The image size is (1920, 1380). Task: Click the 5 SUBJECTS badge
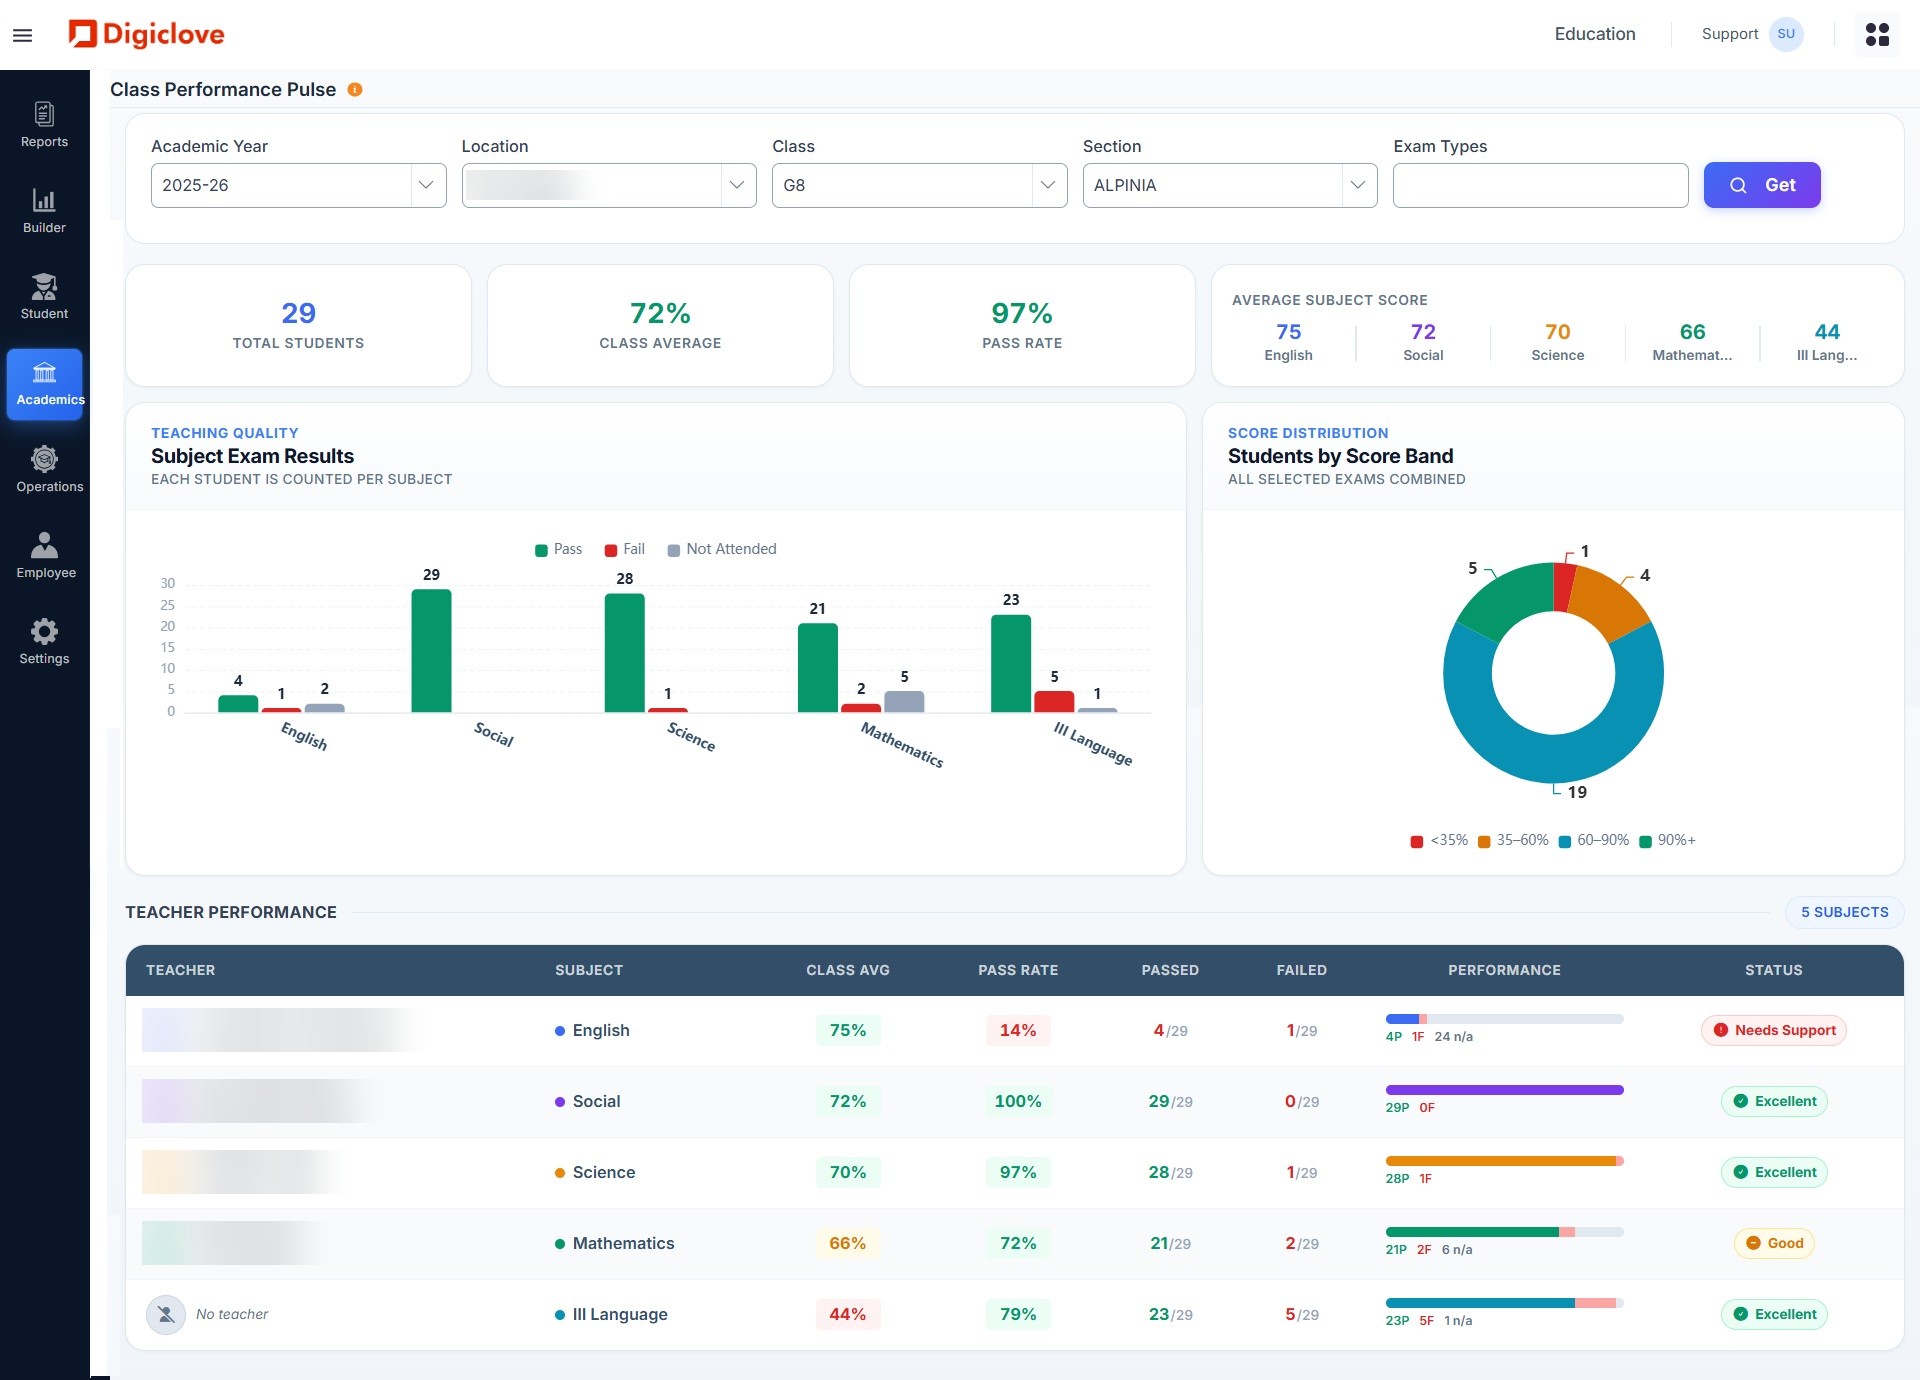pyautogui.click(x=1845, y=912)
